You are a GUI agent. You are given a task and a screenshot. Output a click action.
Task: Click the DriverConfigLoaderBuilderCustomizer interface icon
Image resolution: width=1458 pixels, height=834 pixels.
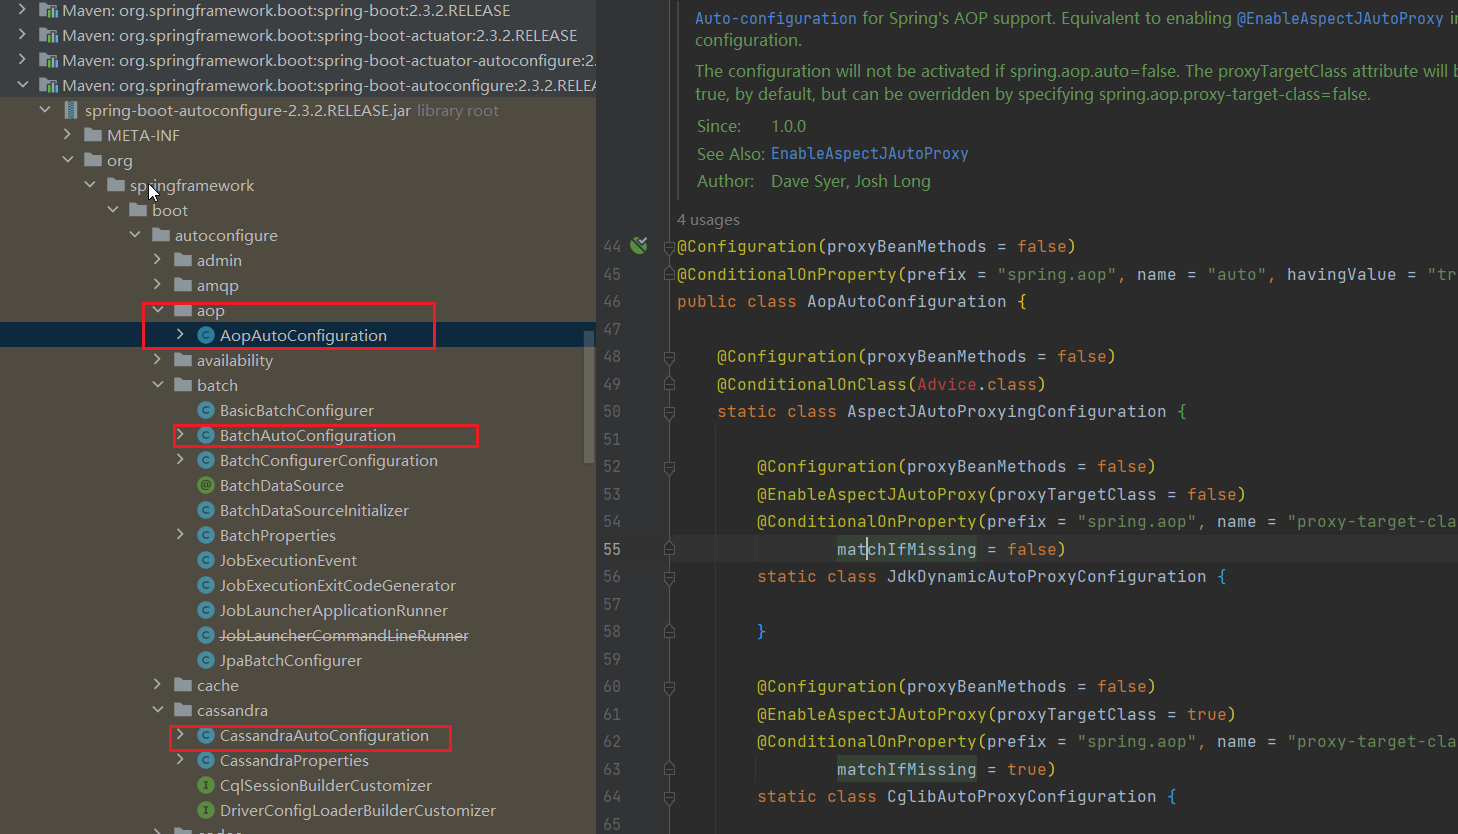(x=206, y=810)
